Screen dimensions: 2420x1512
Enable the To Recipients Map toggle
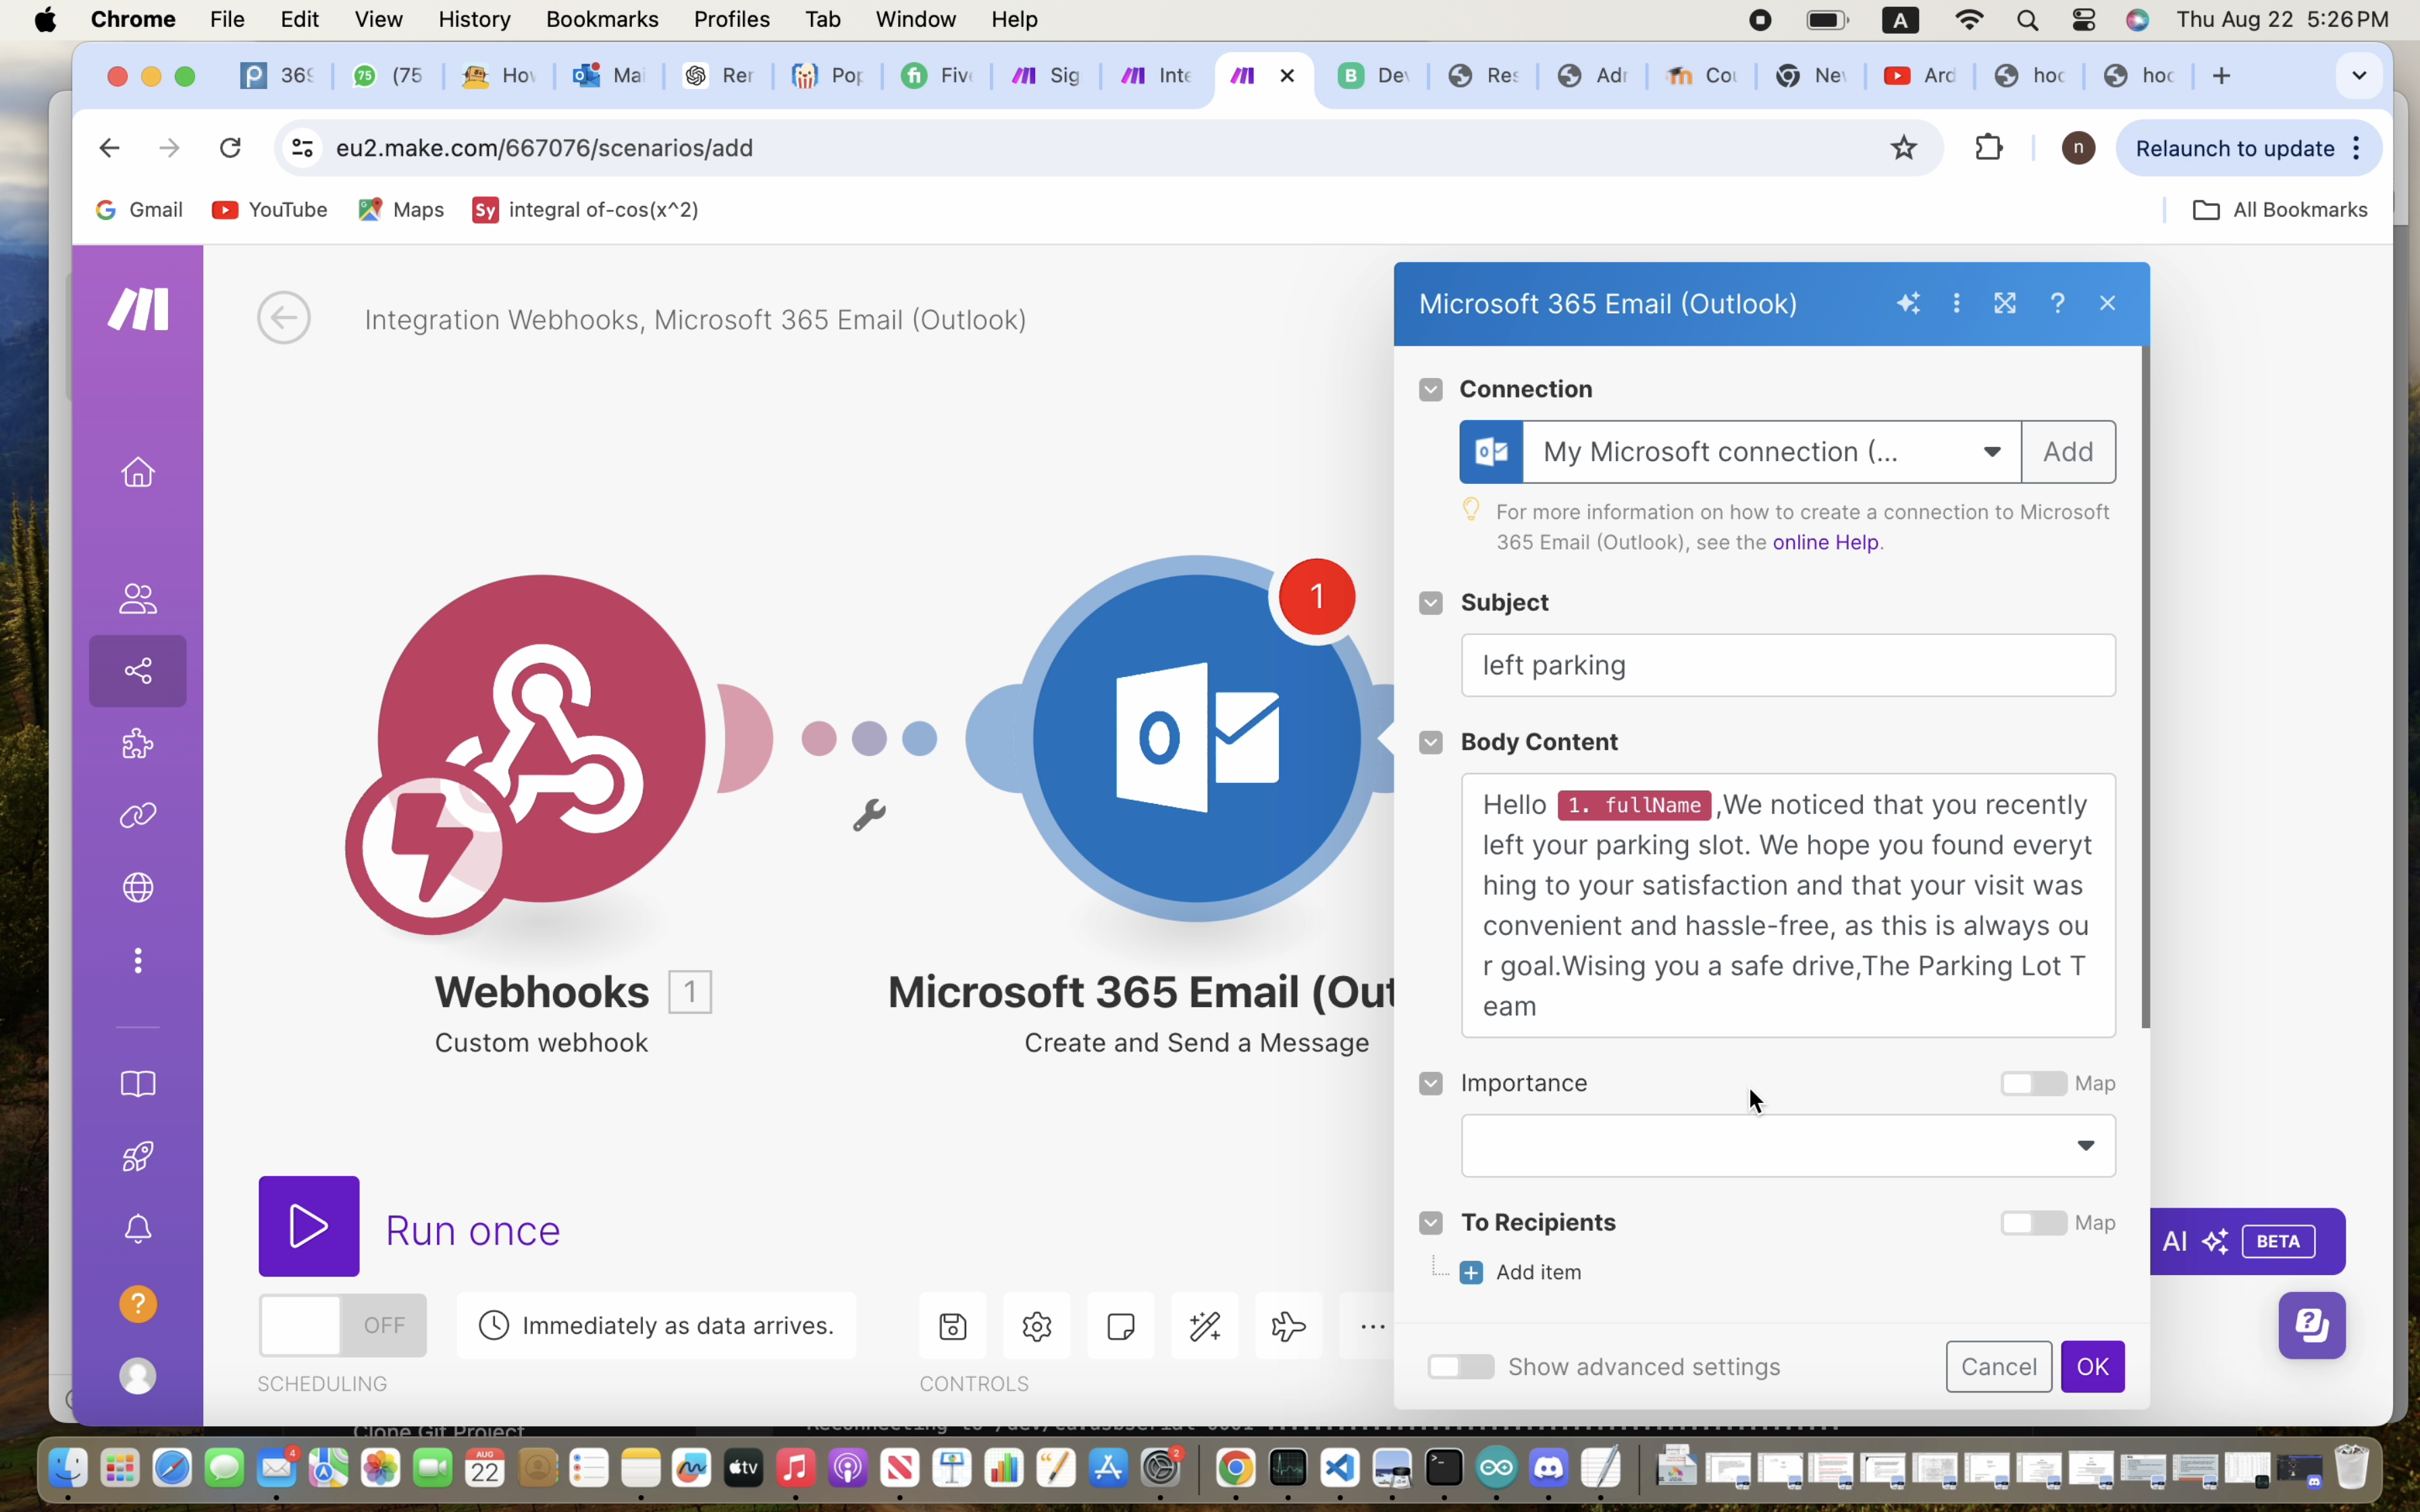(x=2033, y=1222)
